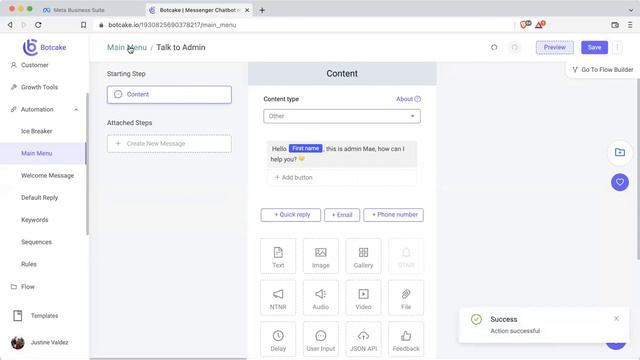Open Justine Valdez profile
Screen dimensions: 640x360
point(40,342)
